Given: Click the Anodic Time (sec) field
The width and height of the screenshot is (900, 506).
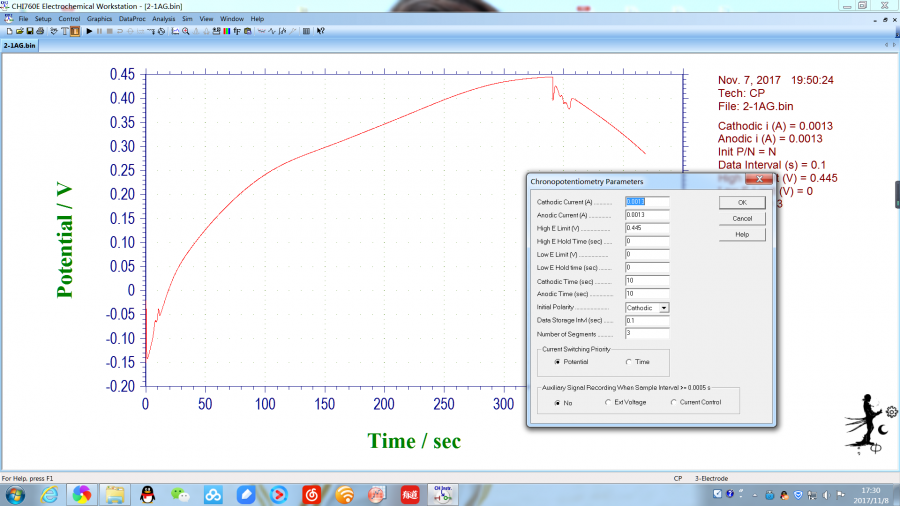Looking at the screenshot, I should coord(647,294).
